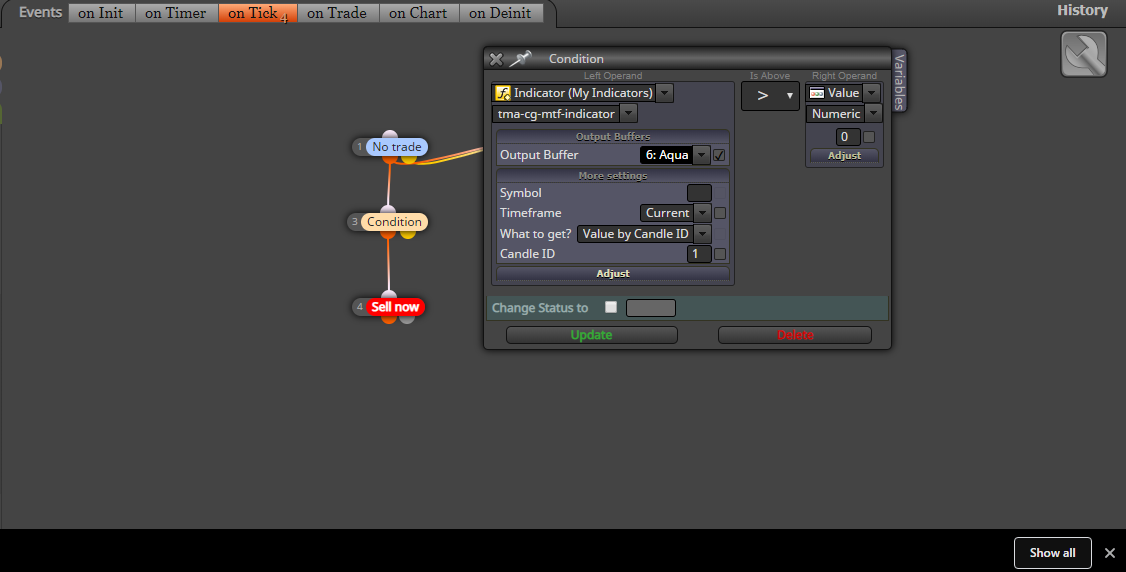Click the Show all button

(x=1053, y=553)
